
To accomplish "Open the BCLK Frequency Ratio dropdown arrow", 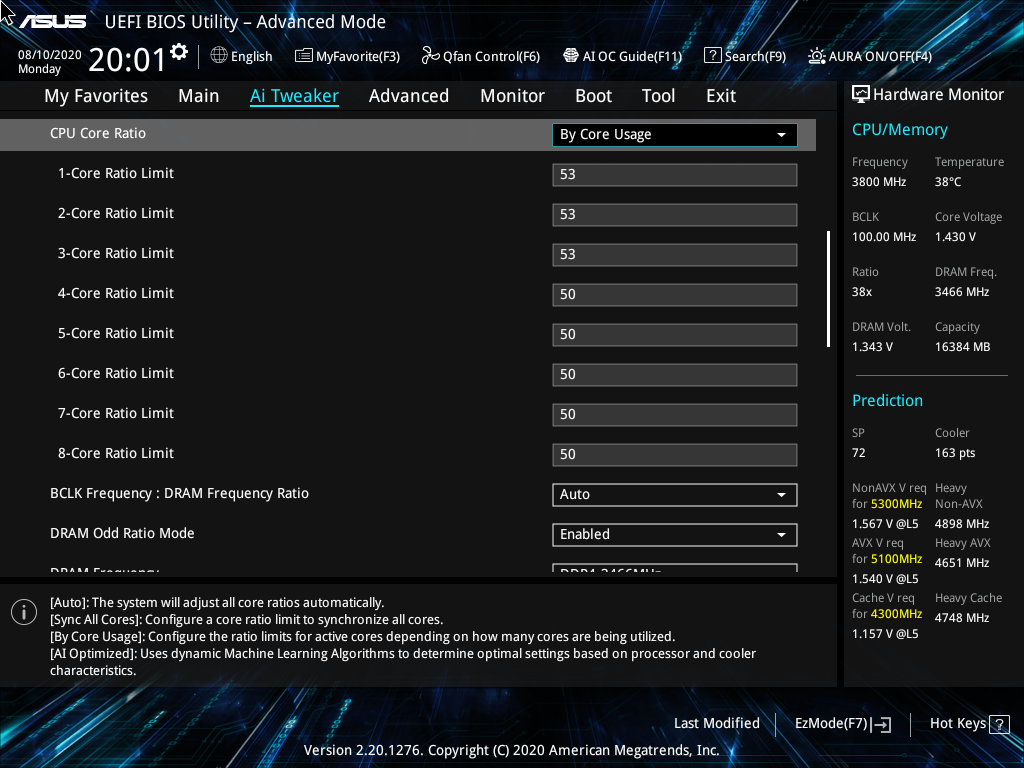I will click(x=782, y=494).
